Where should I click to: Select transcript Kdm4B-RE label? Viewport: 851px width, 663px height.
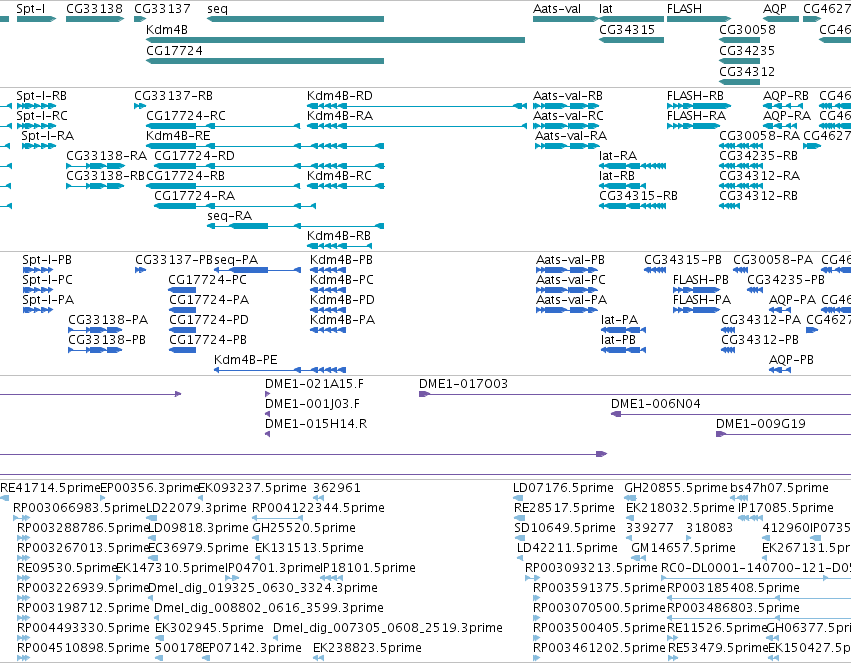[x=178, y=136]
